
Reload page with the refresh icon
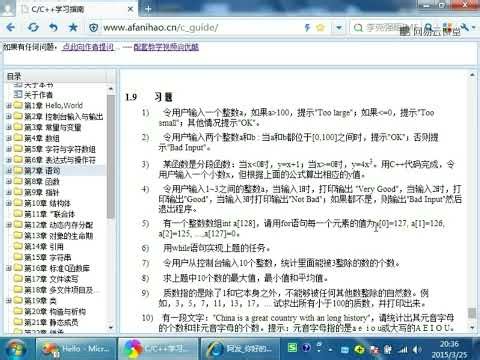pyautogui.click(x=33, y=27)
